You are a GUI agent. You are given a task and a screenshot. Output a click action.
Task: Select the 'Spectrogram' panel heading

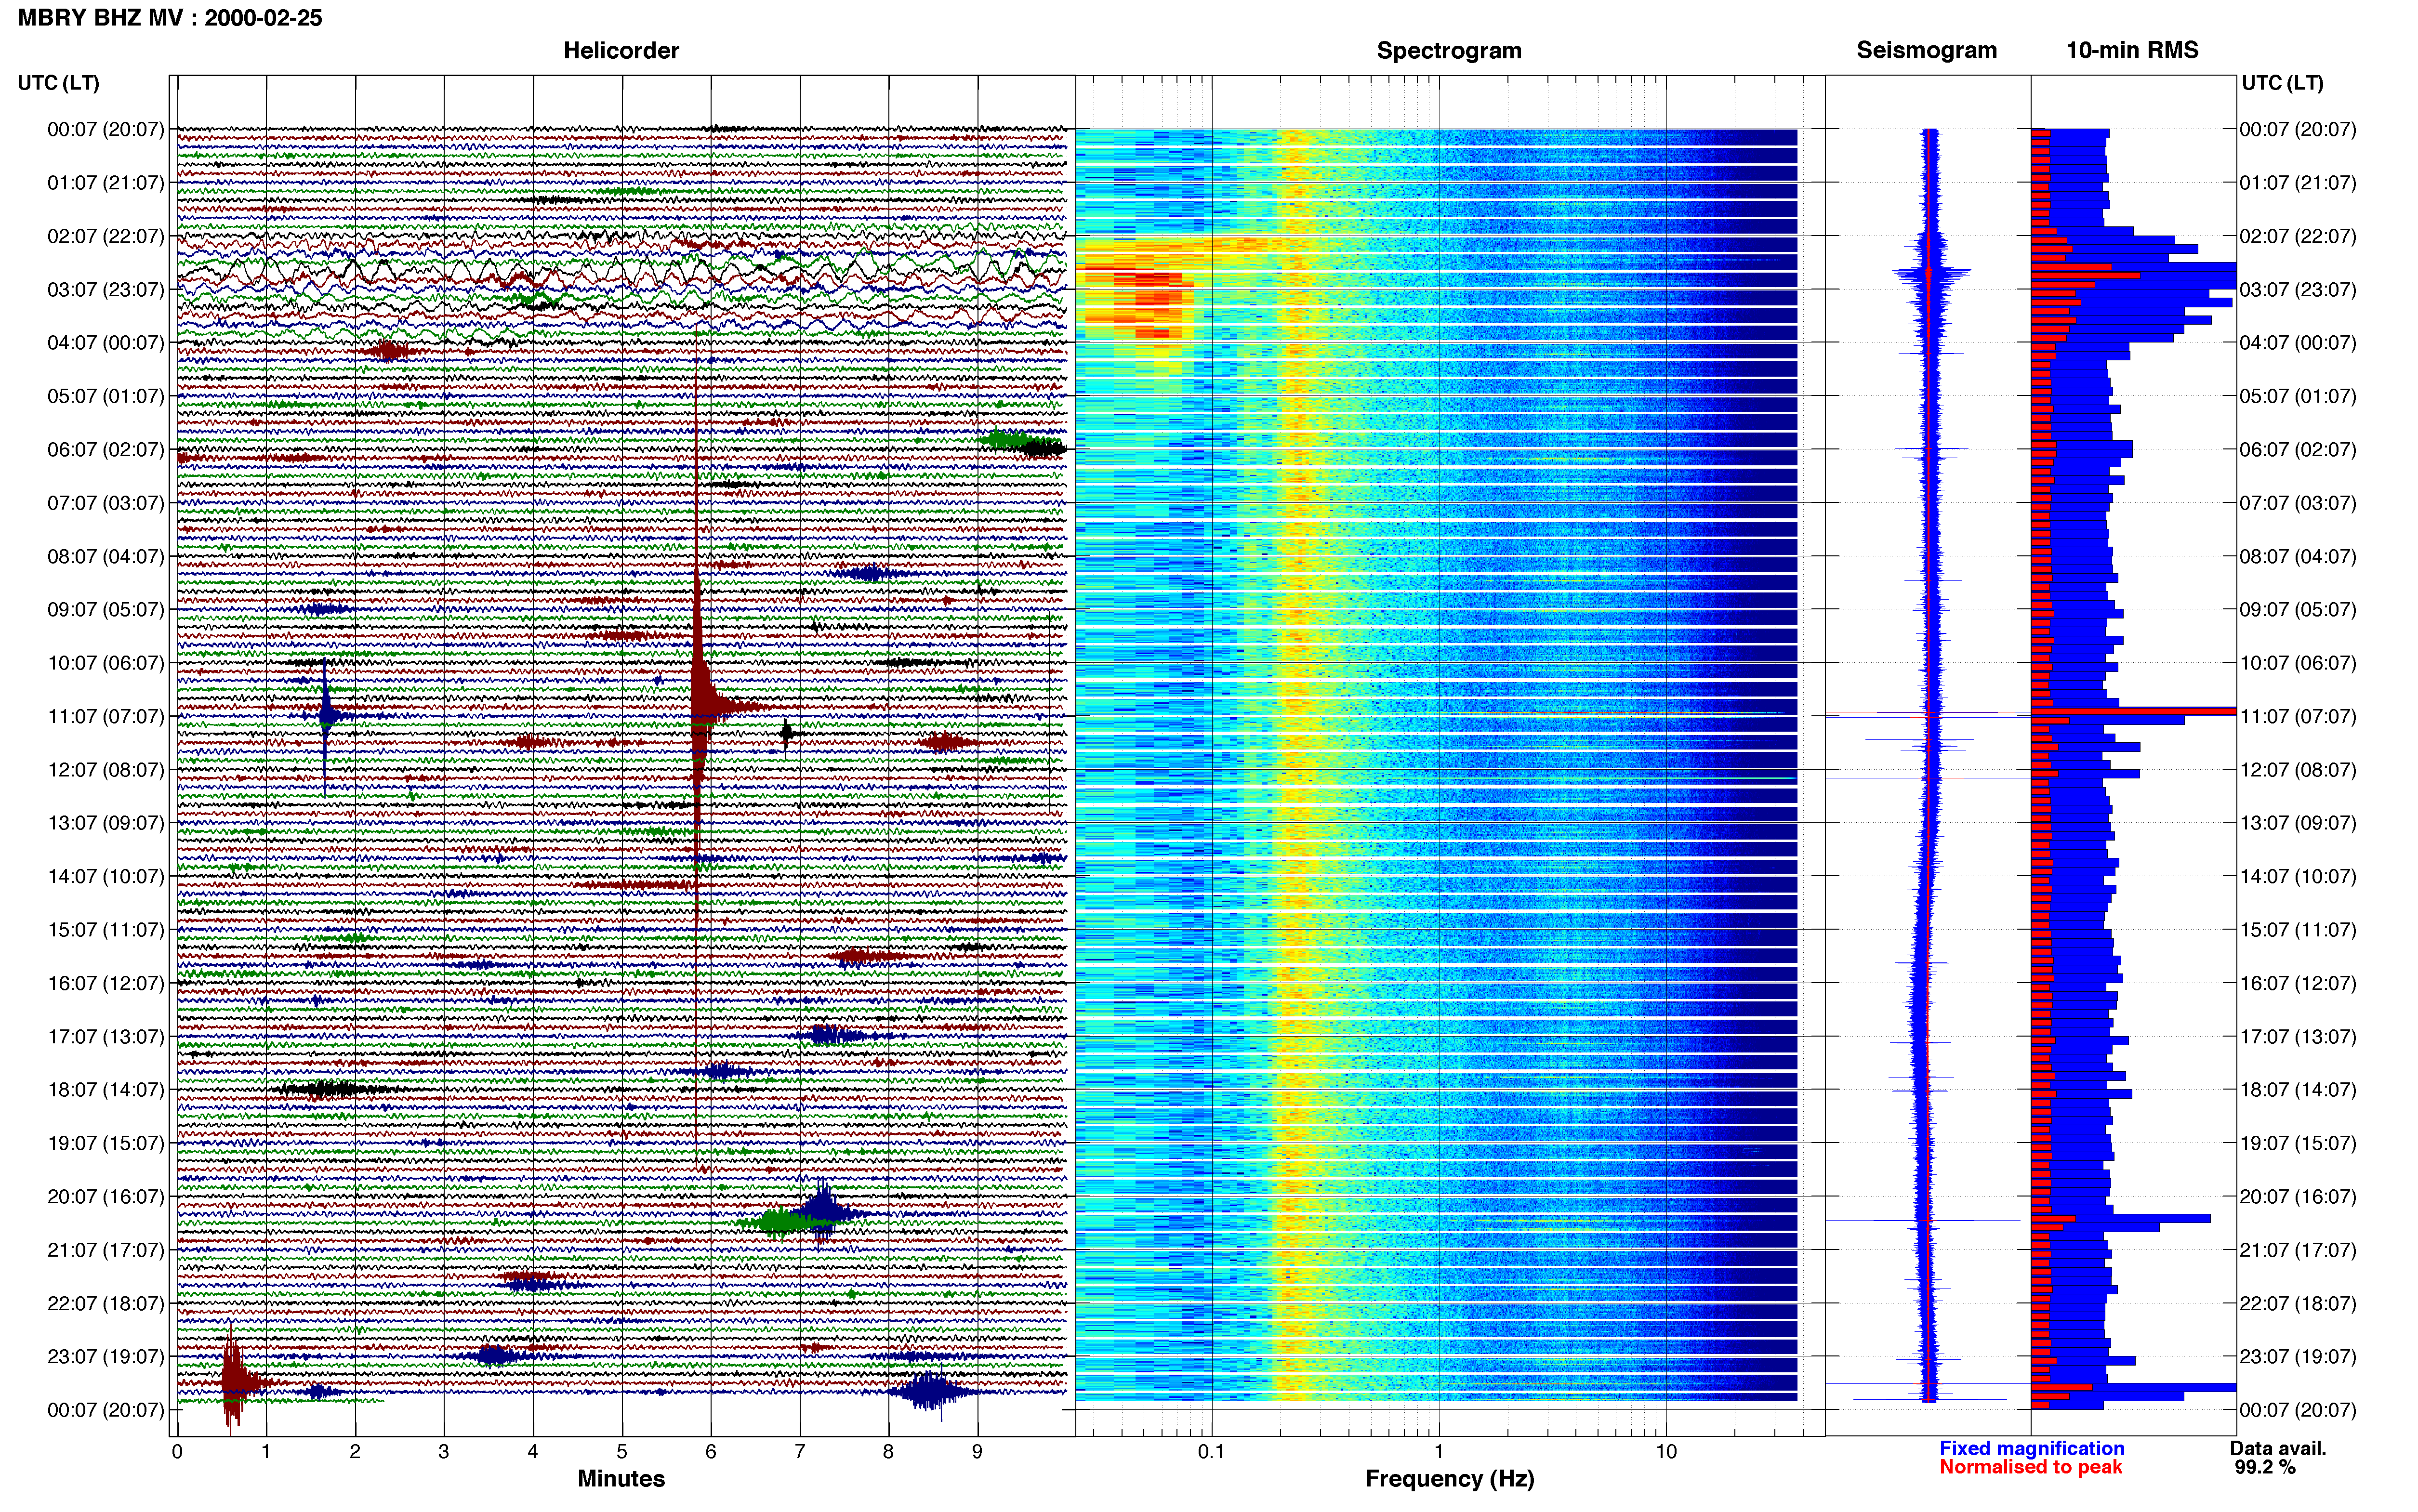[1449, 51]
